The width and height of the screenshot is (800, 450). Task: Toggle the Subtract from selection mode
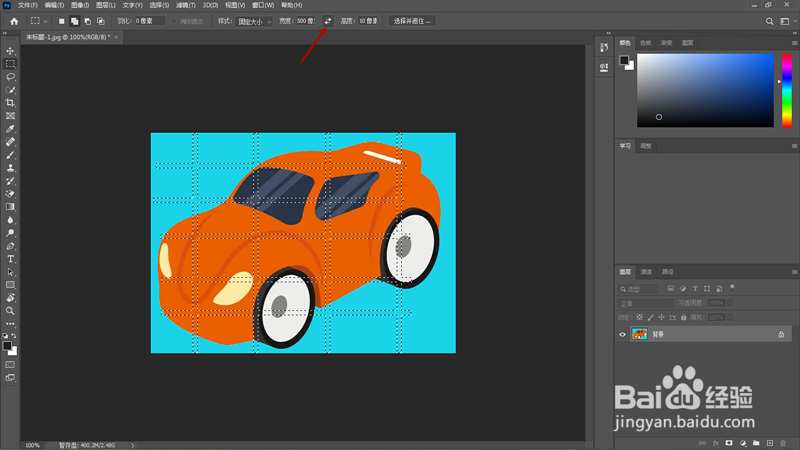click(88, 20)
